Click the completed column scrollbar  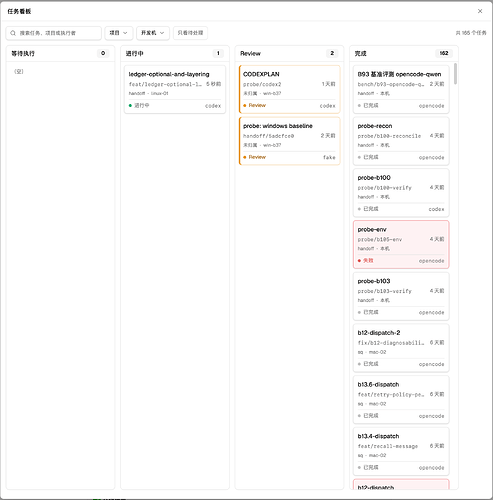(455, 74)
